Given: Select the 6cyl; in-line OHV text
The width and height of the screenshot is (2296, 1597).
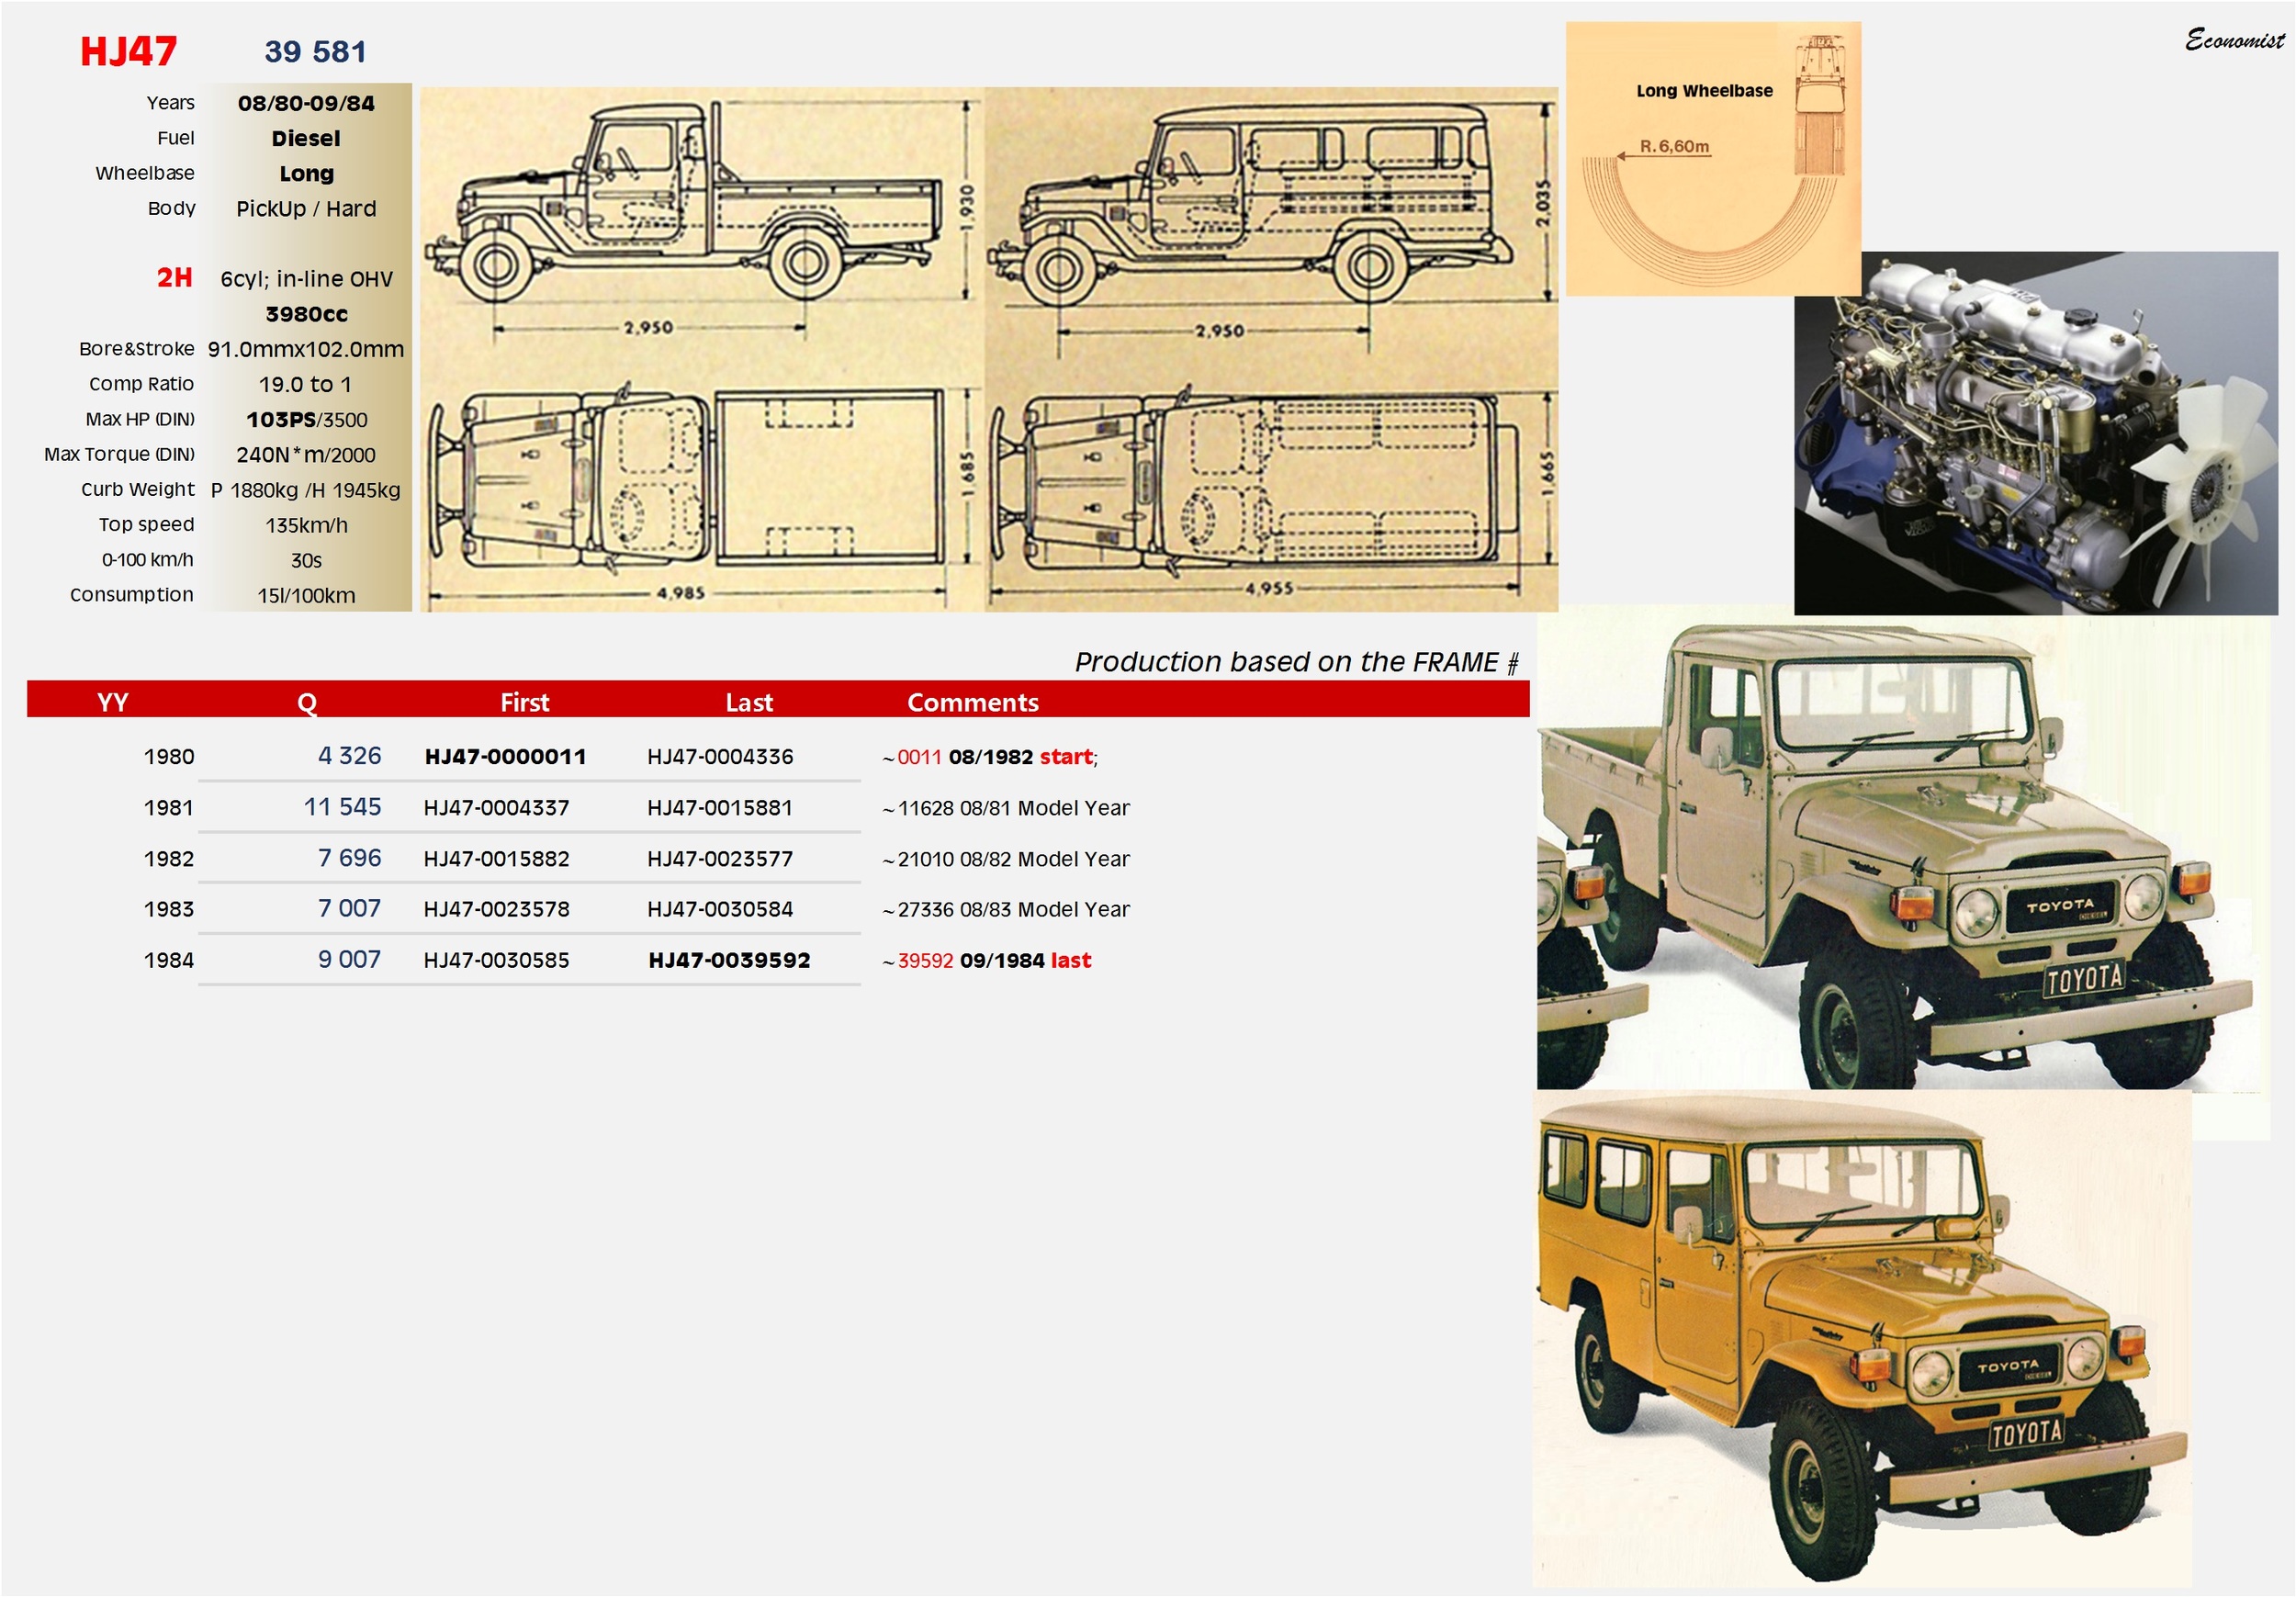Looking at the screenshot, I should pos(306,279).
